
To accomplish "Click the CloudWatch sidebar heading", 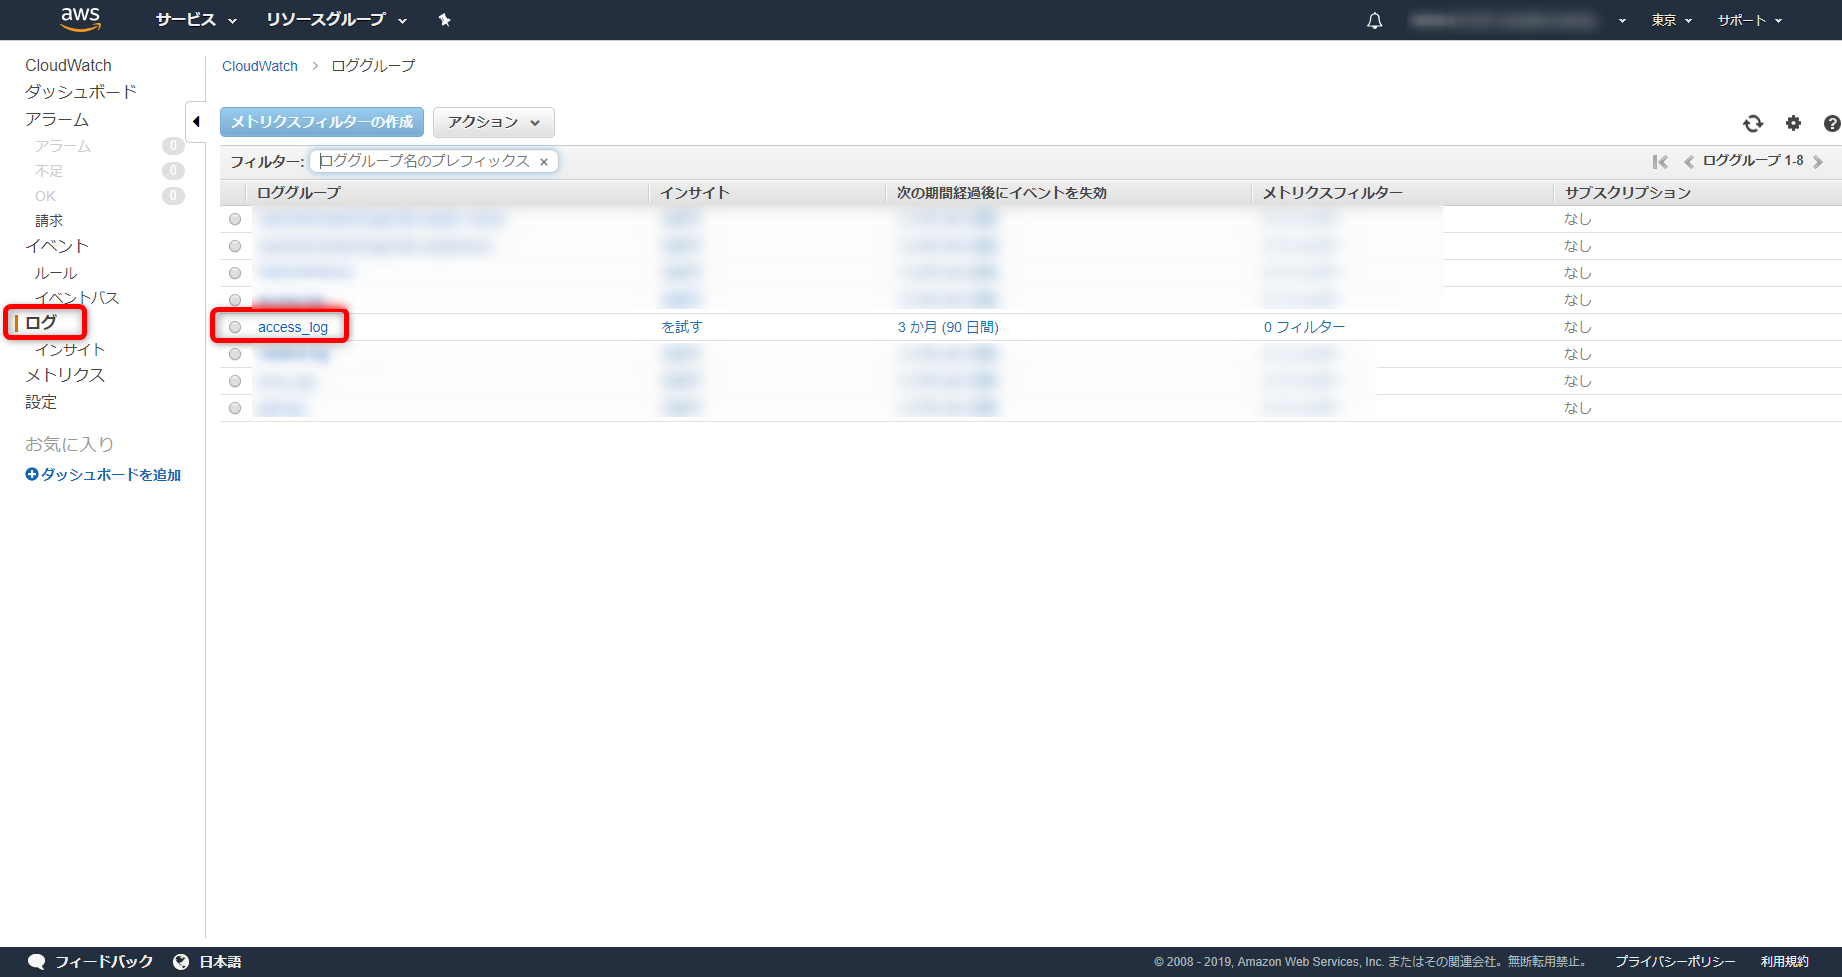I will 68,66.
